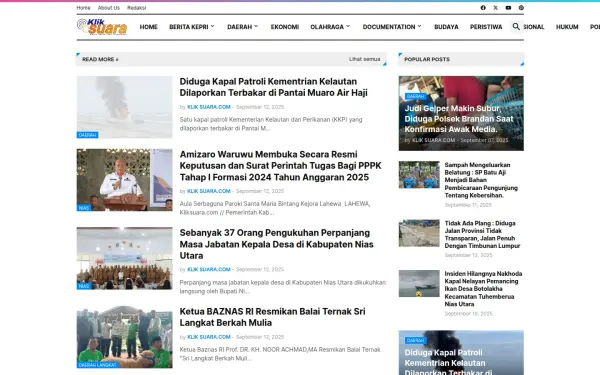Click KLIK SUARA.COM author under Kepala Desa article
The image size is (600, 375).
tap(209, 269)
